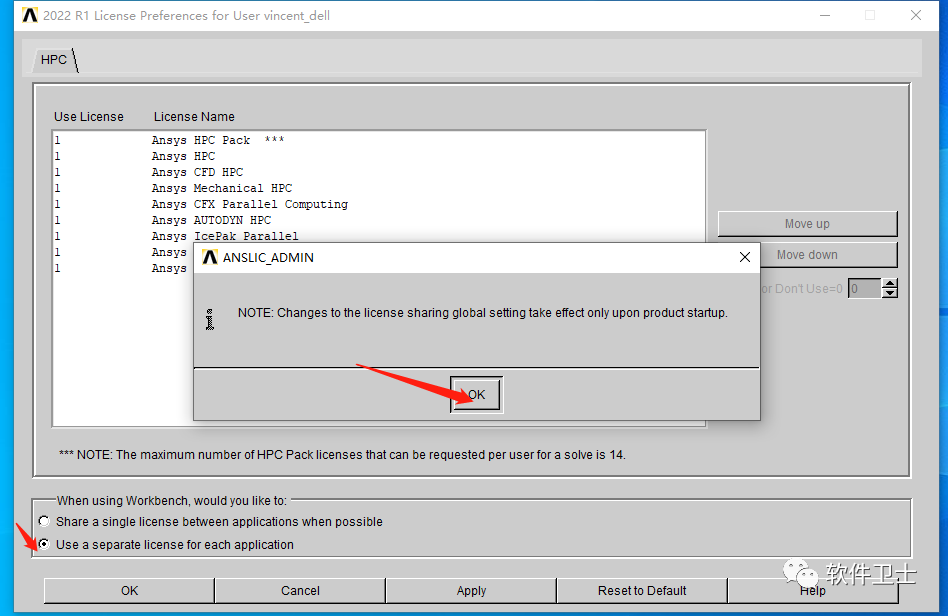Click the Apply button
948x616 pixels.
click(472, 591)
